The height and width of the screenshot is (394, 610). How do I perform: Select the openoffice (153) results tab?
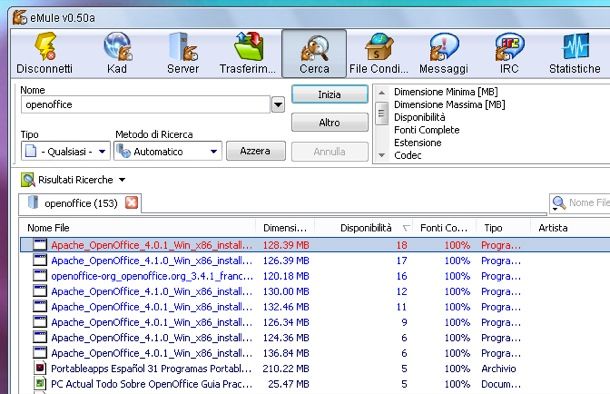pos(80,203)
